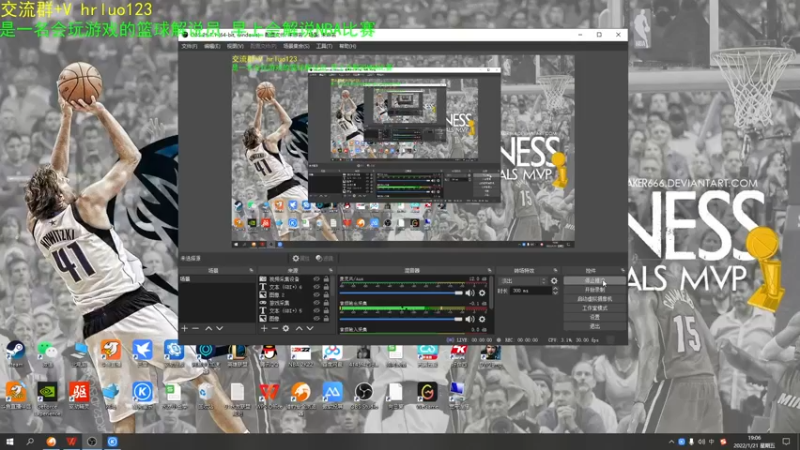The width and height of the screenshot is (800, 450).
Task: Click 停止推流 stop streaming button
Action: [595, 281]
